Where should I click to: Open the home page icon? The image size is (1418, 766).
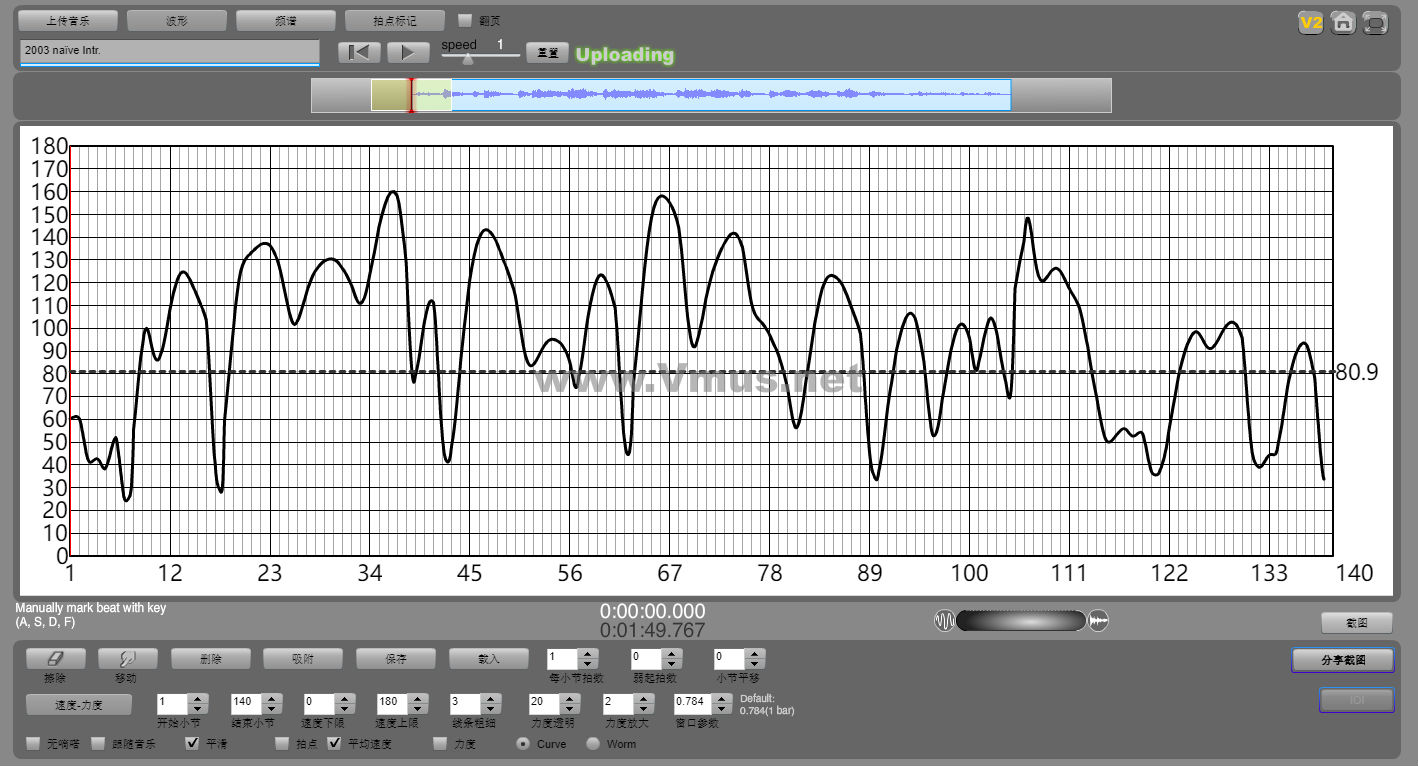pos(1343,22)
